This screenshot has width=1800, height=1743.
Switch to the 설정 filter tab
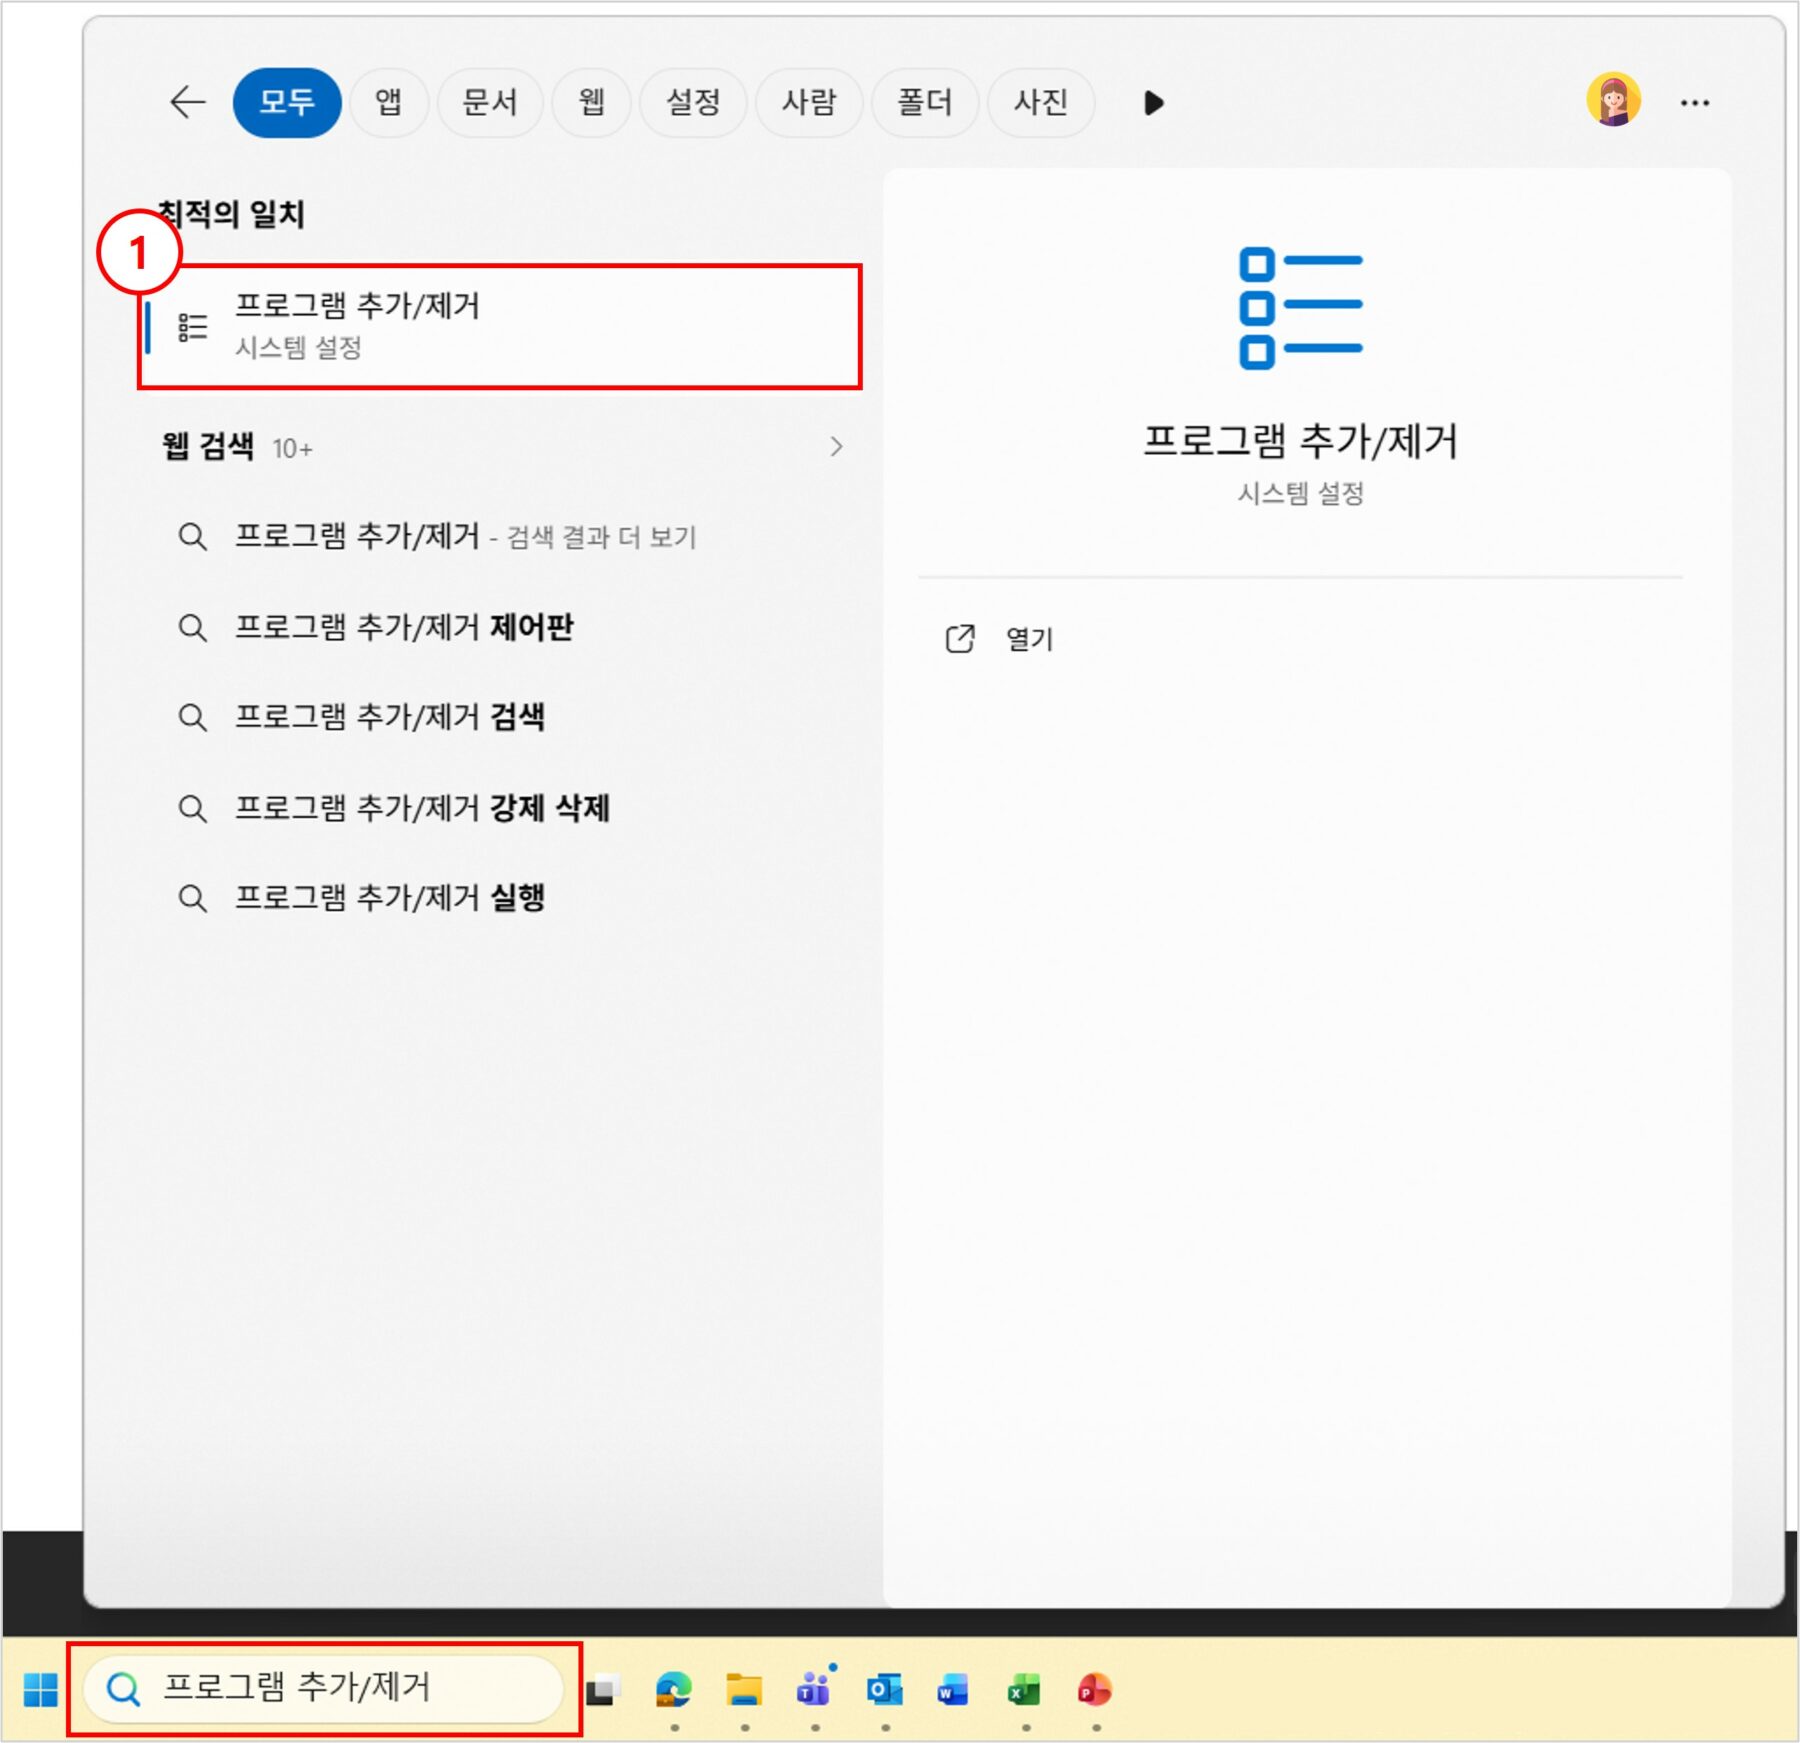click(x=693, y=102)
